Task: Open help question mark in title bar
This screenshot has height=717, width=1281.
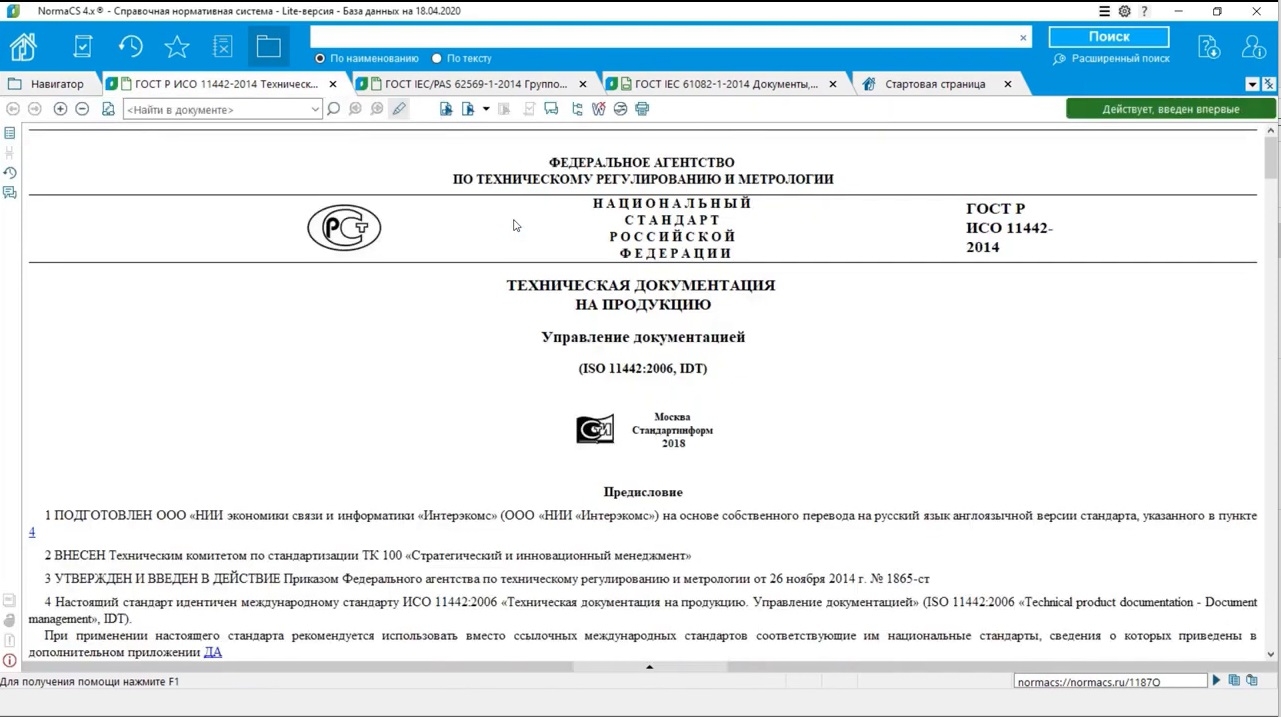Action: [1144, 11]
